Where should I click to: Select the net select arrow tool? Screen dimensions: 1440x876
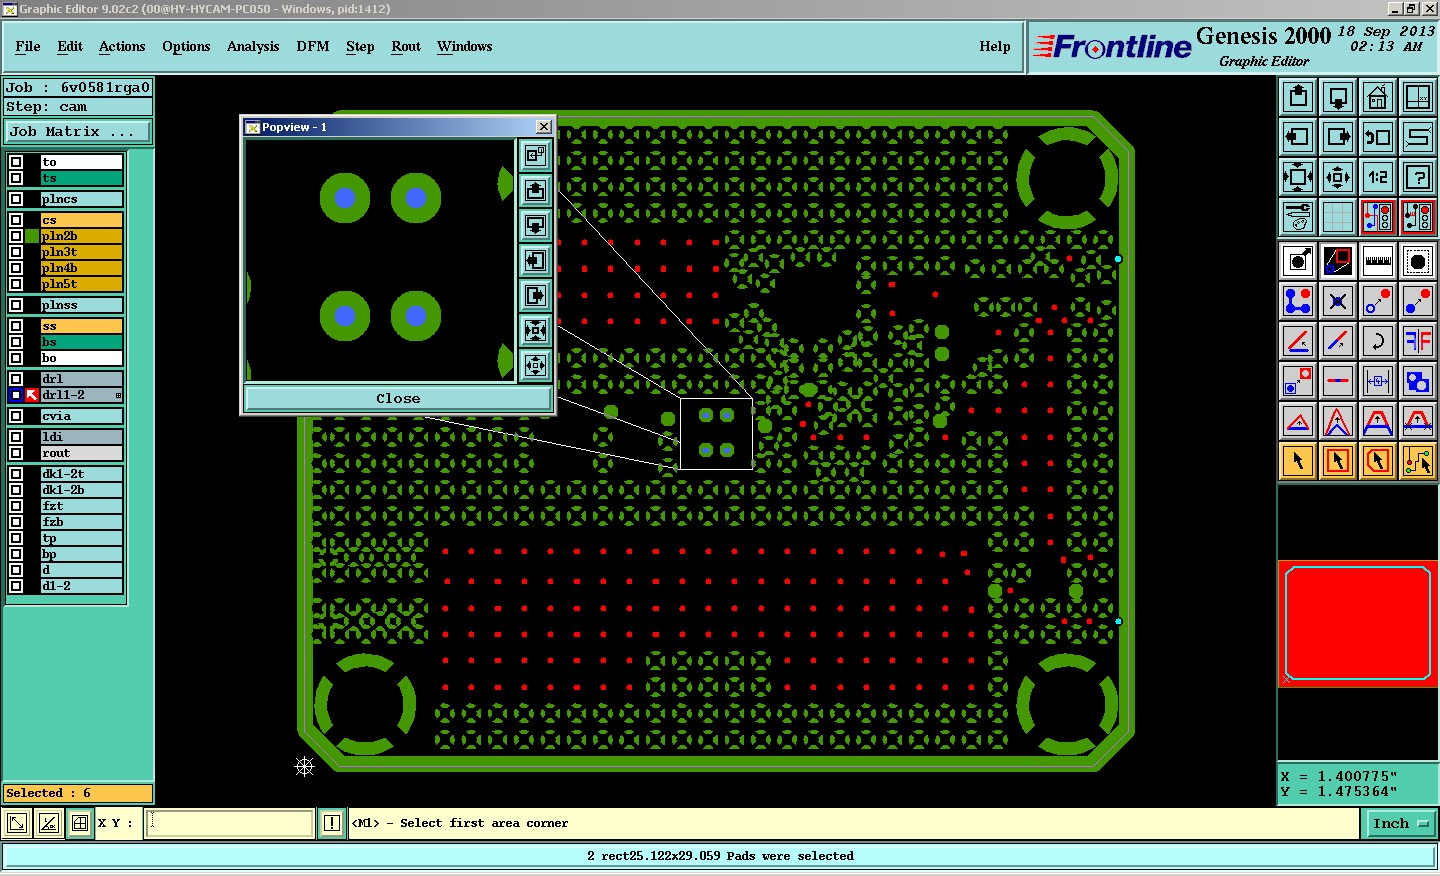click(x=1418, y=461)
